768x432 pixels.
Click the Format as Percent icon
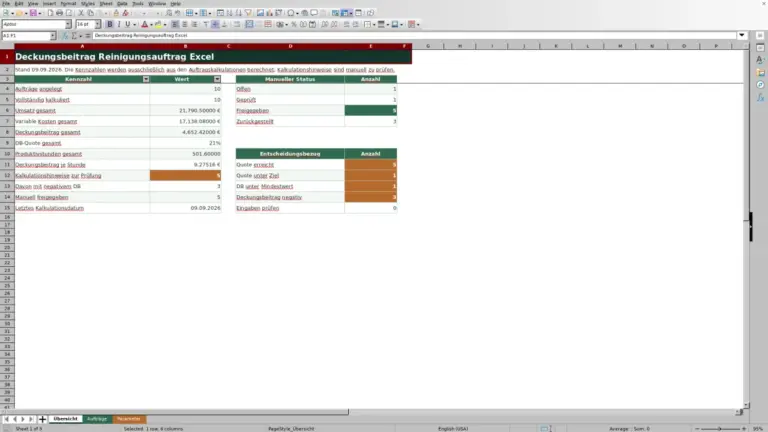point(294,24)
